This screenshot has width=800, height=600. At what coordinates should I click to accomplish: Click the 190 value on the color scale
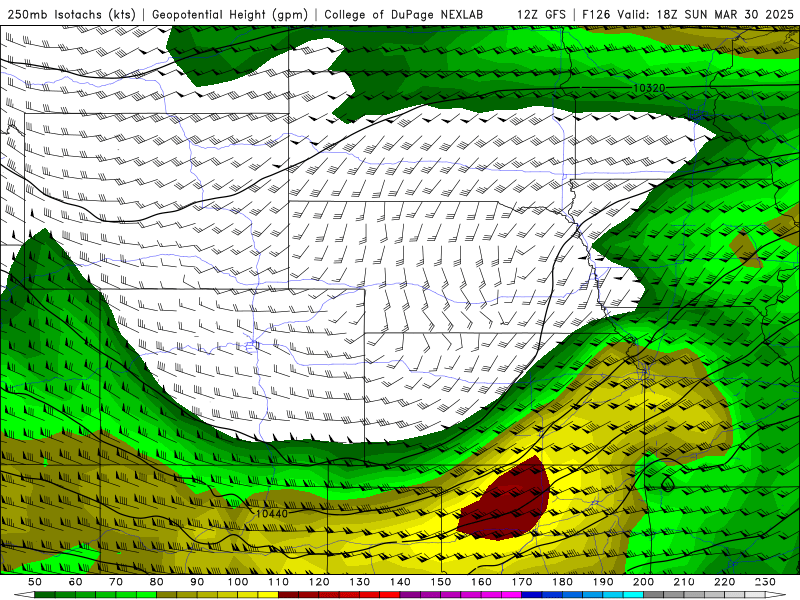point(603,582)
